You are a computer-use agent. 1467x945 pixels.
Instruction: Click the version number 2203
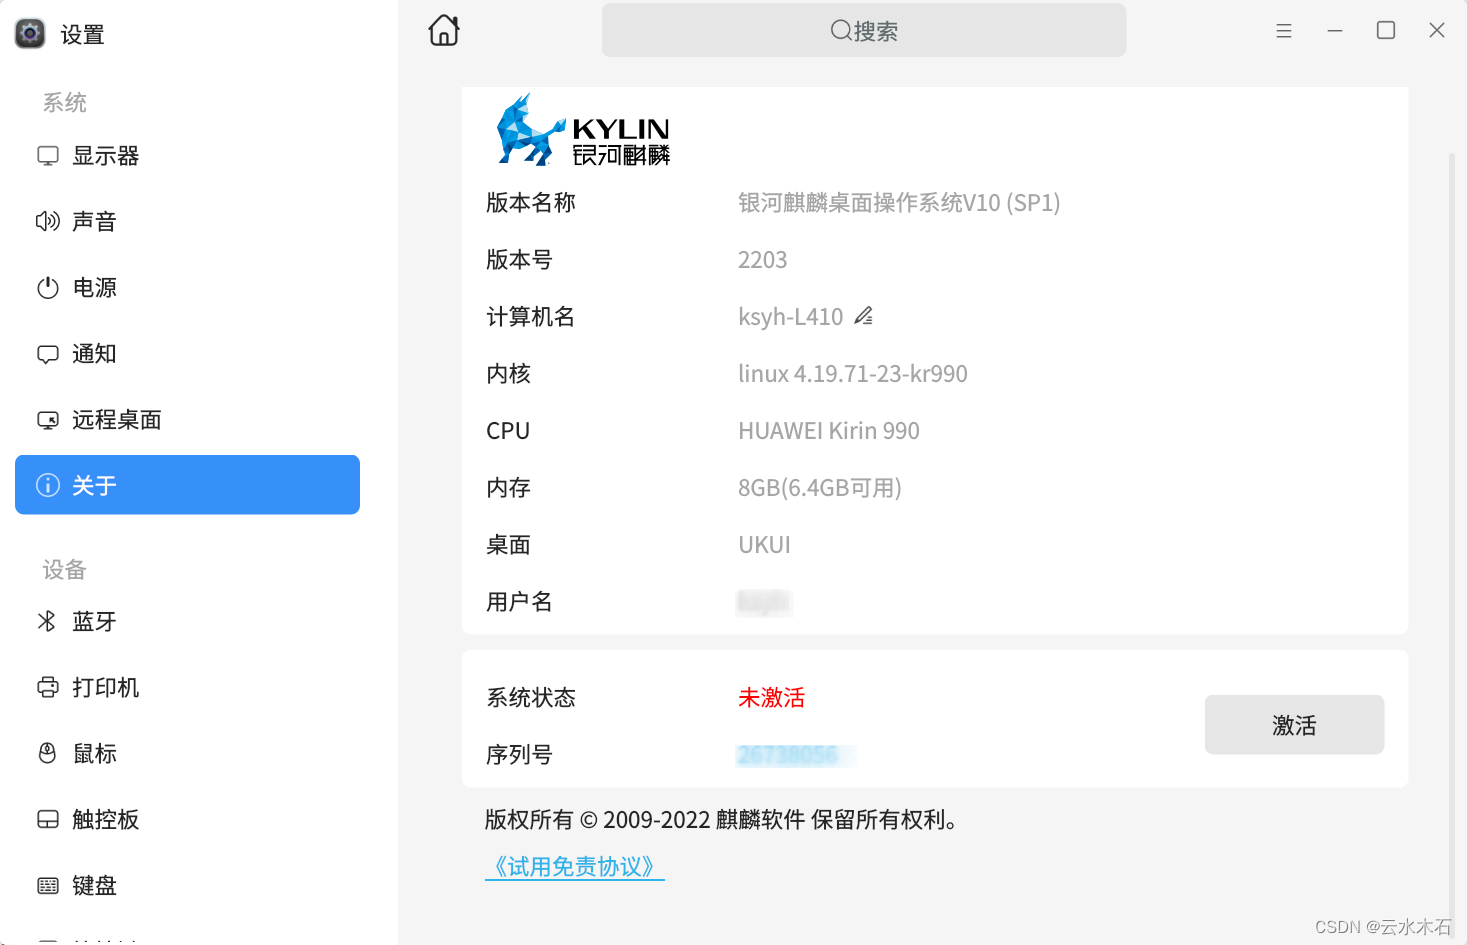coord(762,260)
